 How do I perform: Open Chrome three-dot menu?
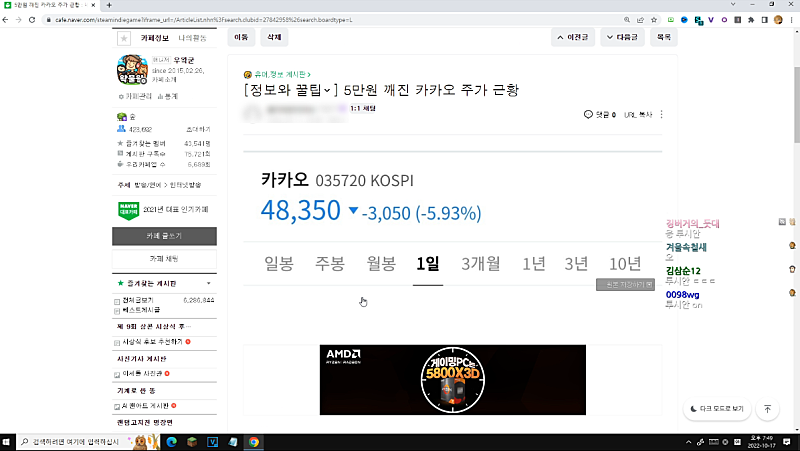point(792,20)
